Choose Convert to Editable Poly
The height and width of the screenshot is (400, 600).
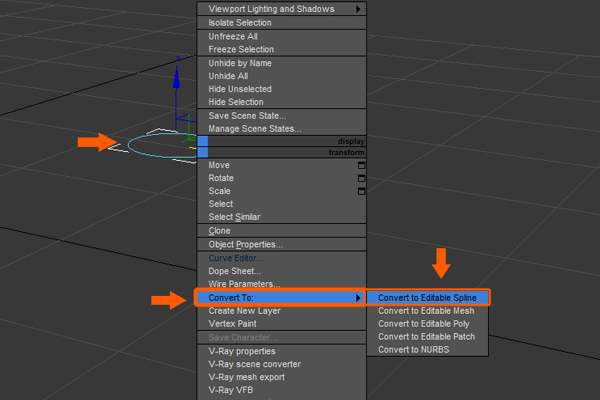coord(427,324)
